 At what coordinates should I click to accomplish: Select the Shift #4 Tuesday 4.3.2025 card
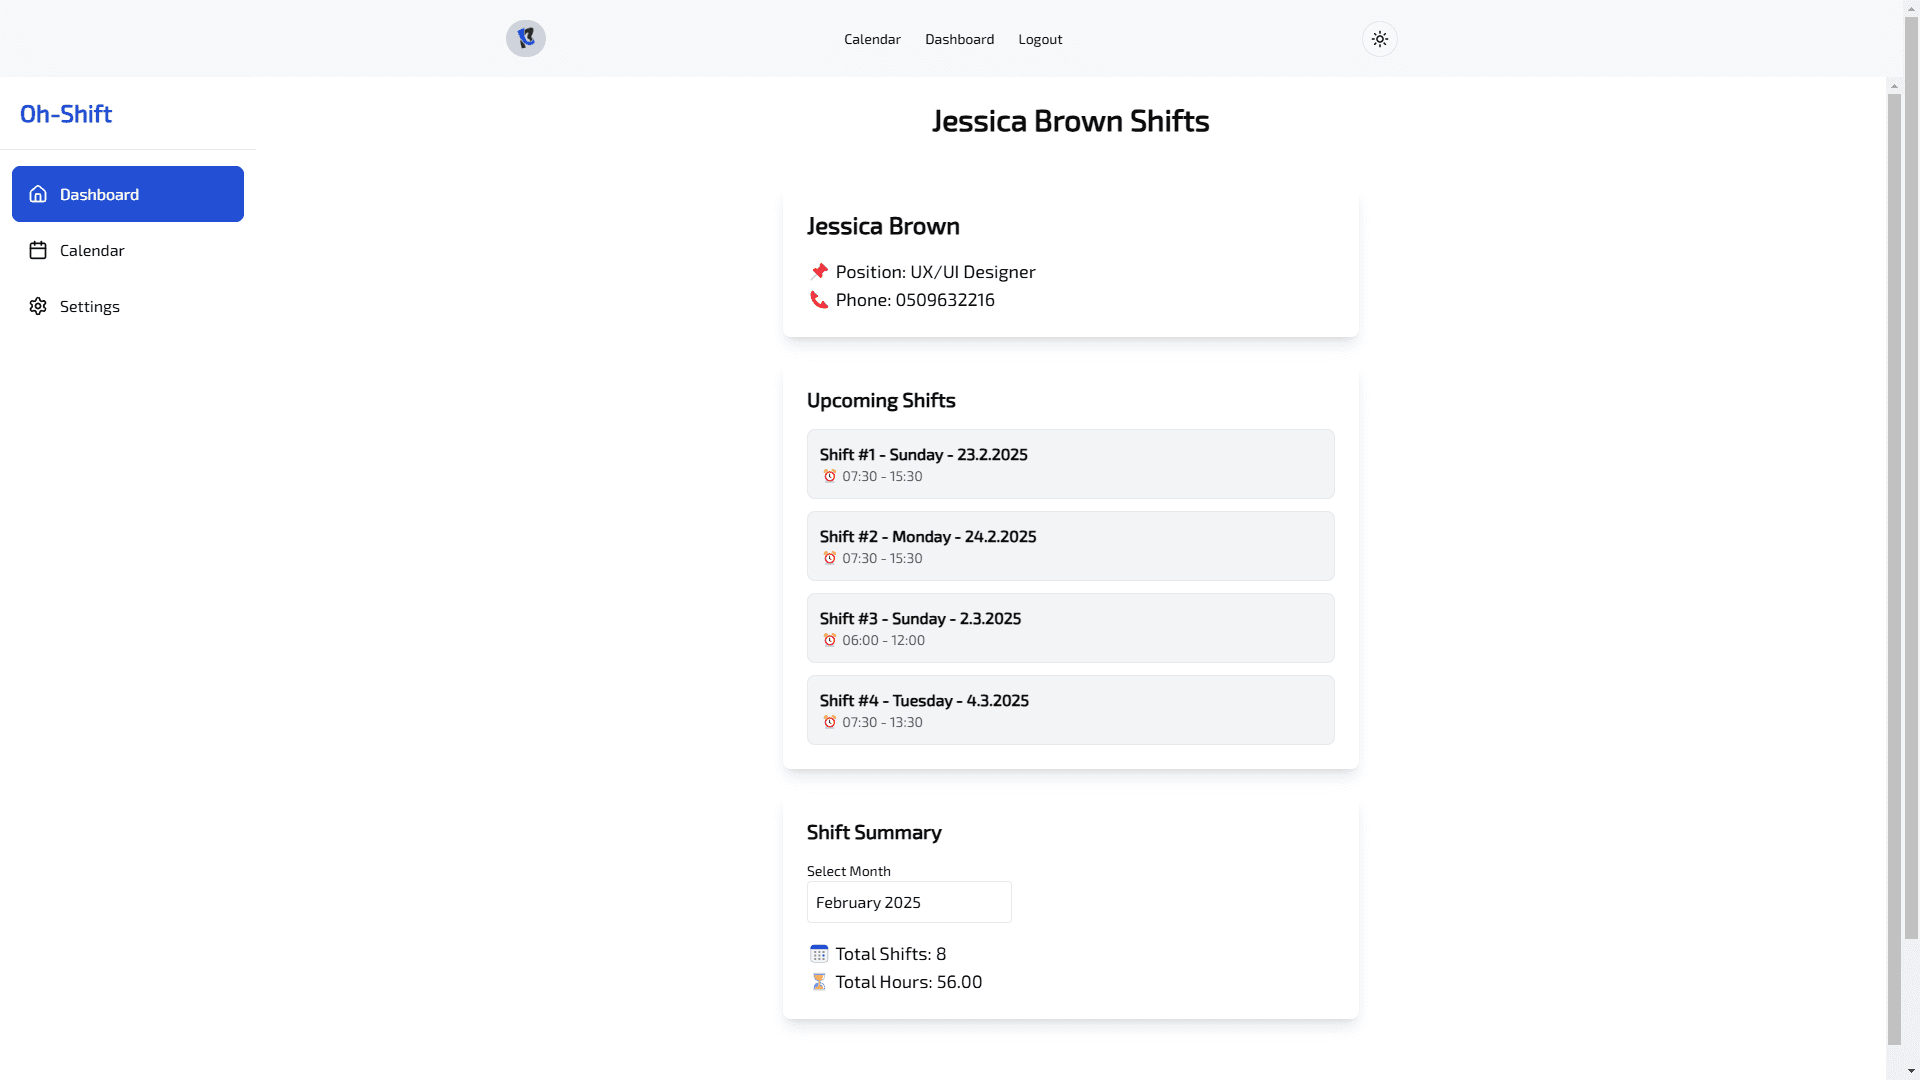point(1070,710)
